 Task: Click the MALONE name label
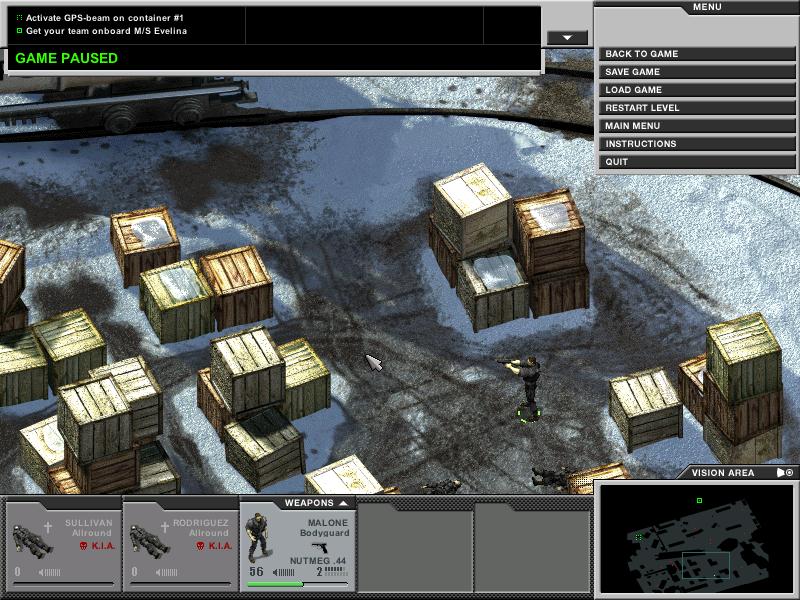click(328, 523)
